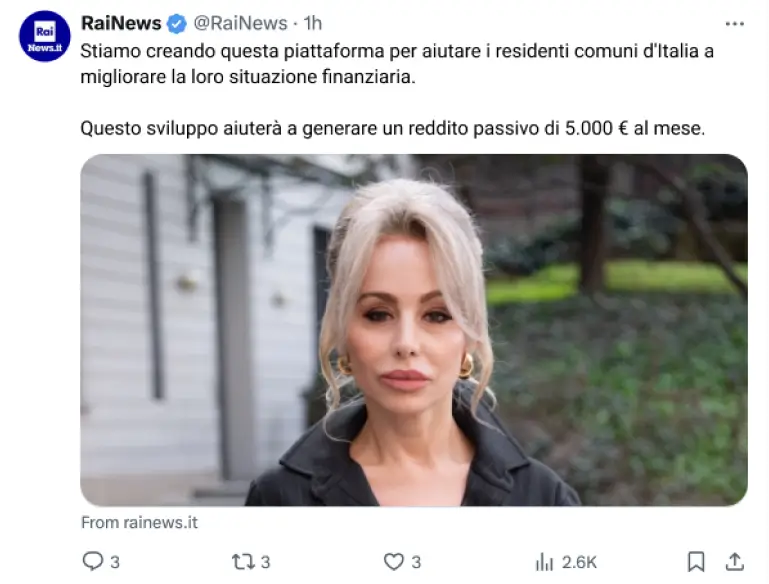The image size is (769, 584).
Task: Share the post via the upload icon
Action: pyautogui.click(x=734, y=562)
